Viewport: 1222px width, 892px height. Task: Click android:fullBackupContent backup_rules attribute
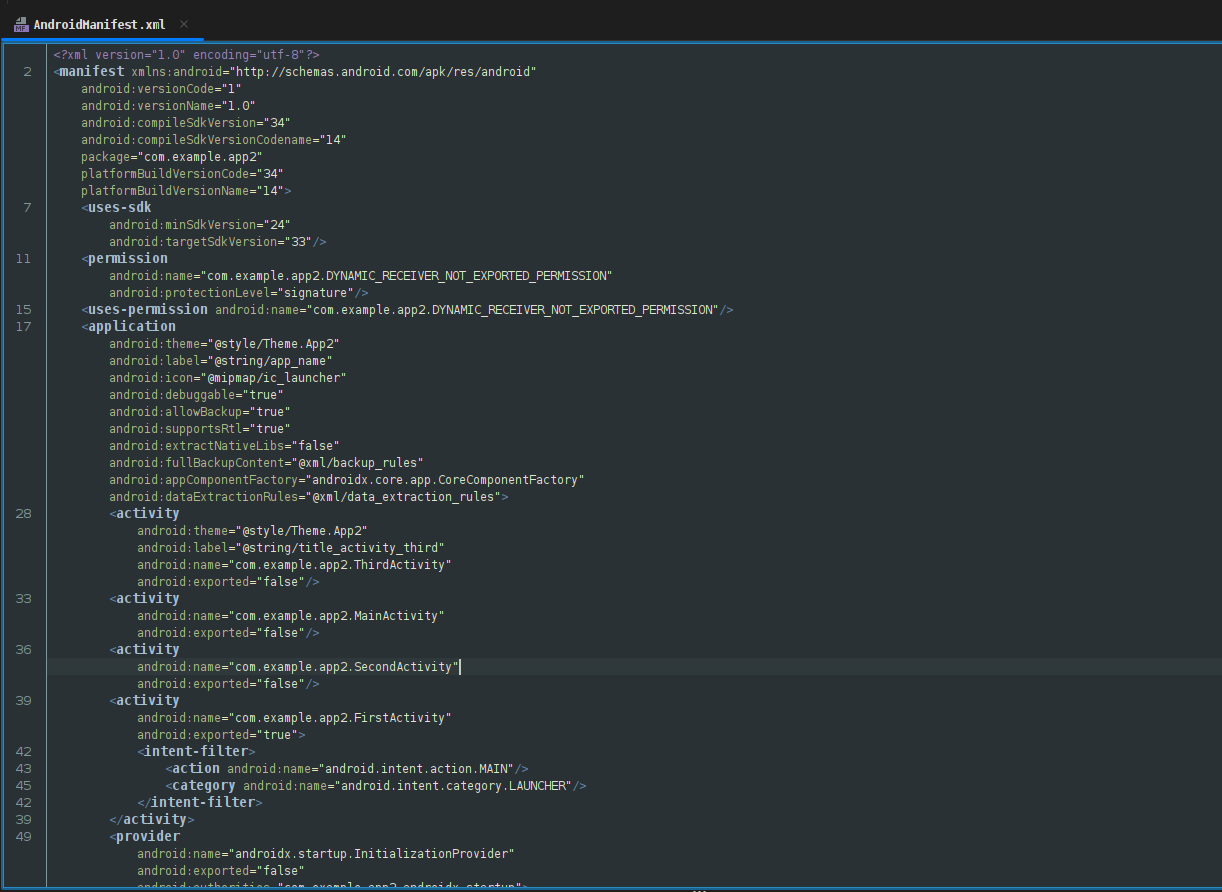coord(267,463)
